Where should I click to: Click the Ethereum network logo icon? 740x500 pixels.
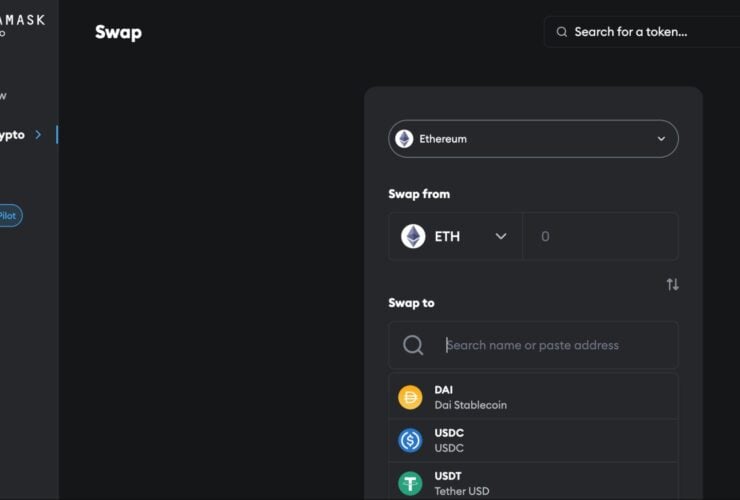click(404, 139)
